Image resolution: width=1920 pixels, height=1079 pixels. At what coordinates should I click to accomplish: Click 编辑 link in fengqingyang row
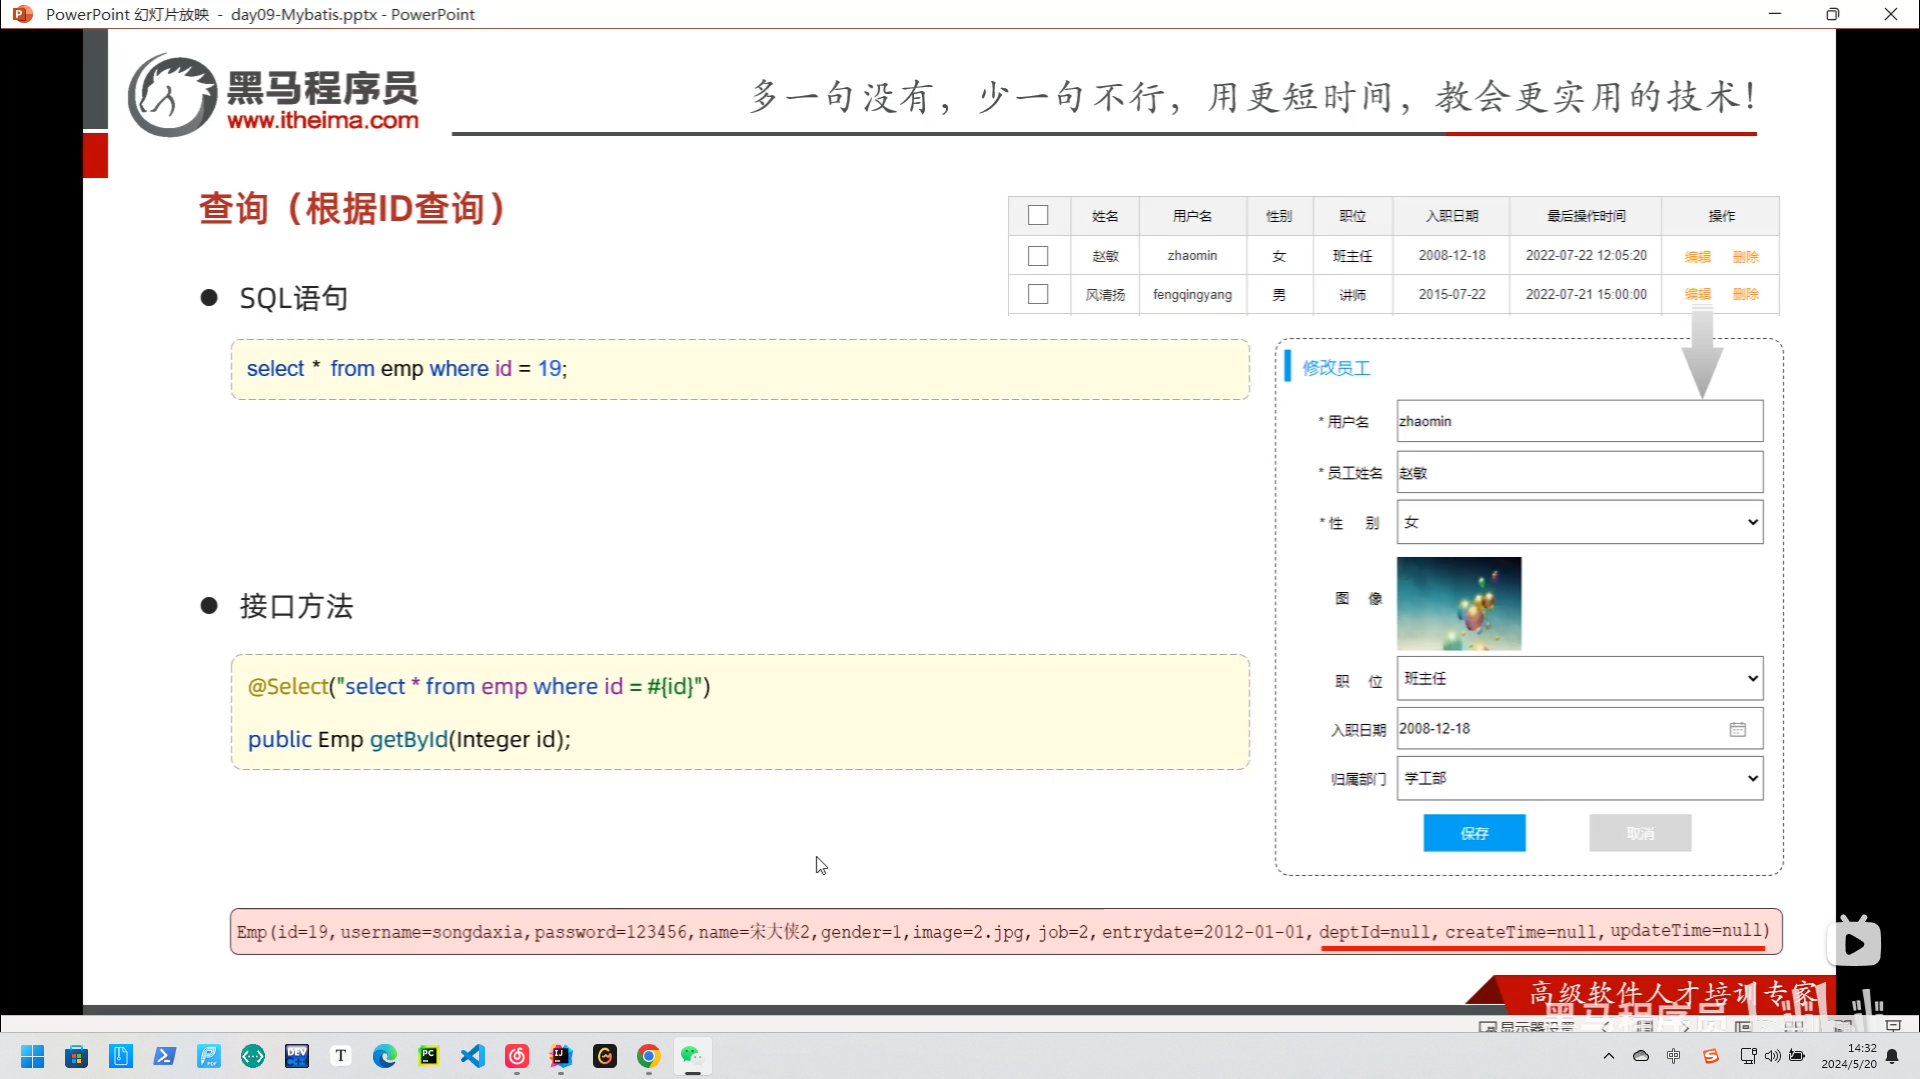tap(1698, 294)
